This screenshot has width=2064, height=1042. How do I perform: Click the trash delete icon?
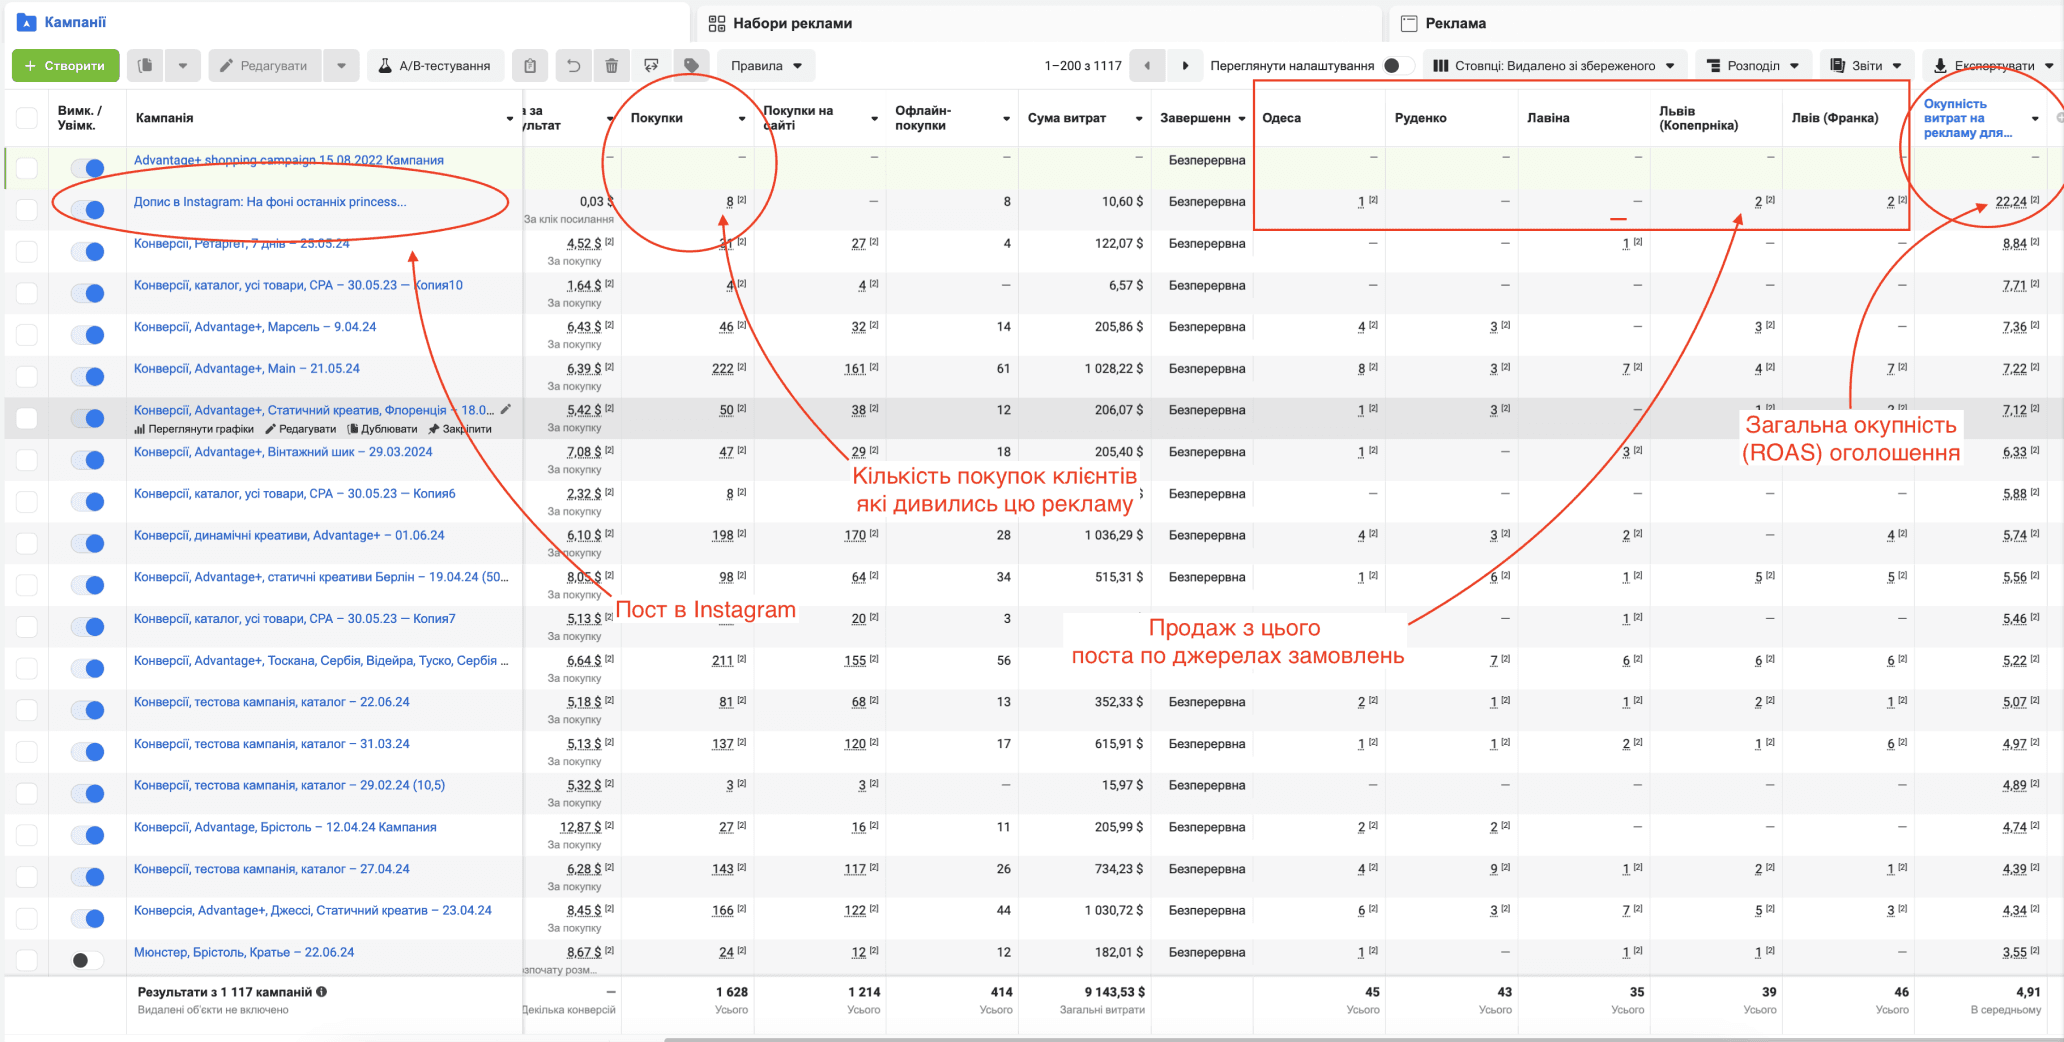point(612,66)
